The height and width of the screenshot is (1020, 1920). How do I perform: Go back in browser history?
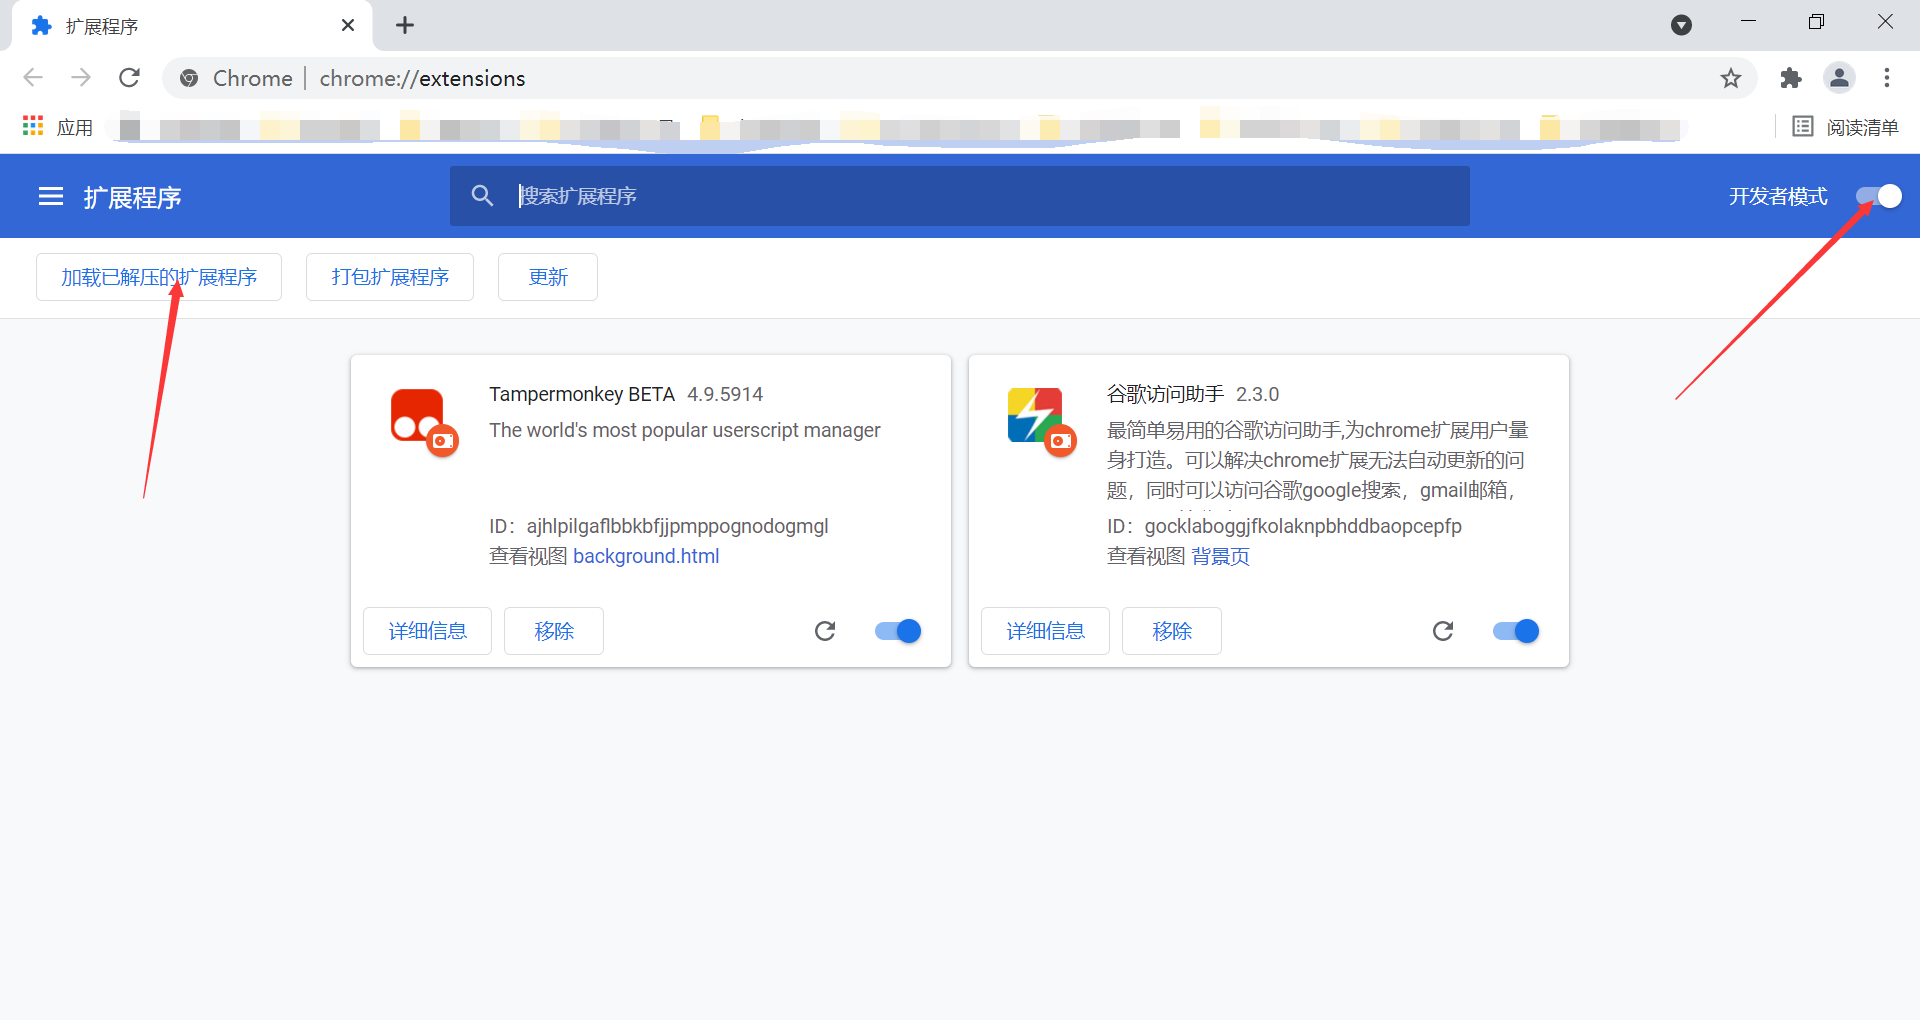click(x=33, y=78)
